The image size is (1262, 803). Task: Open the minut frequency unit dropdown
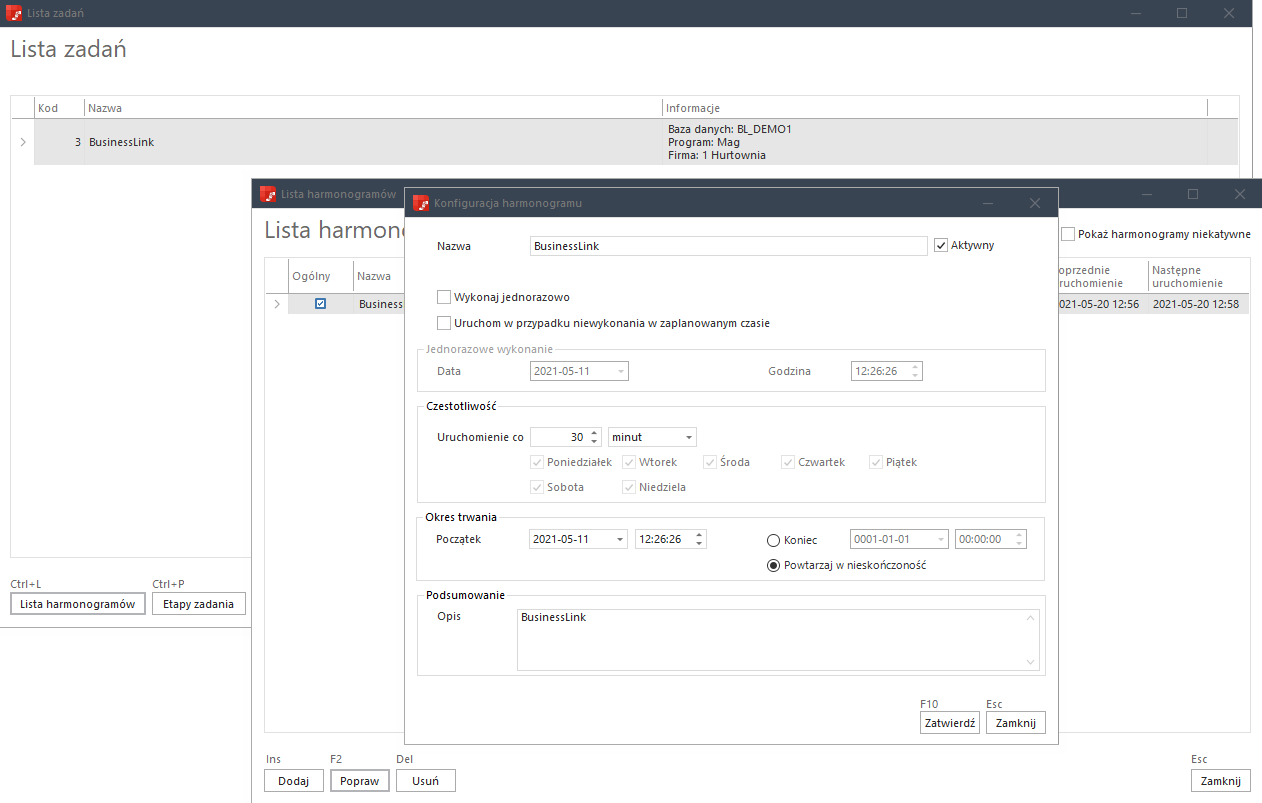pos(689,437)
